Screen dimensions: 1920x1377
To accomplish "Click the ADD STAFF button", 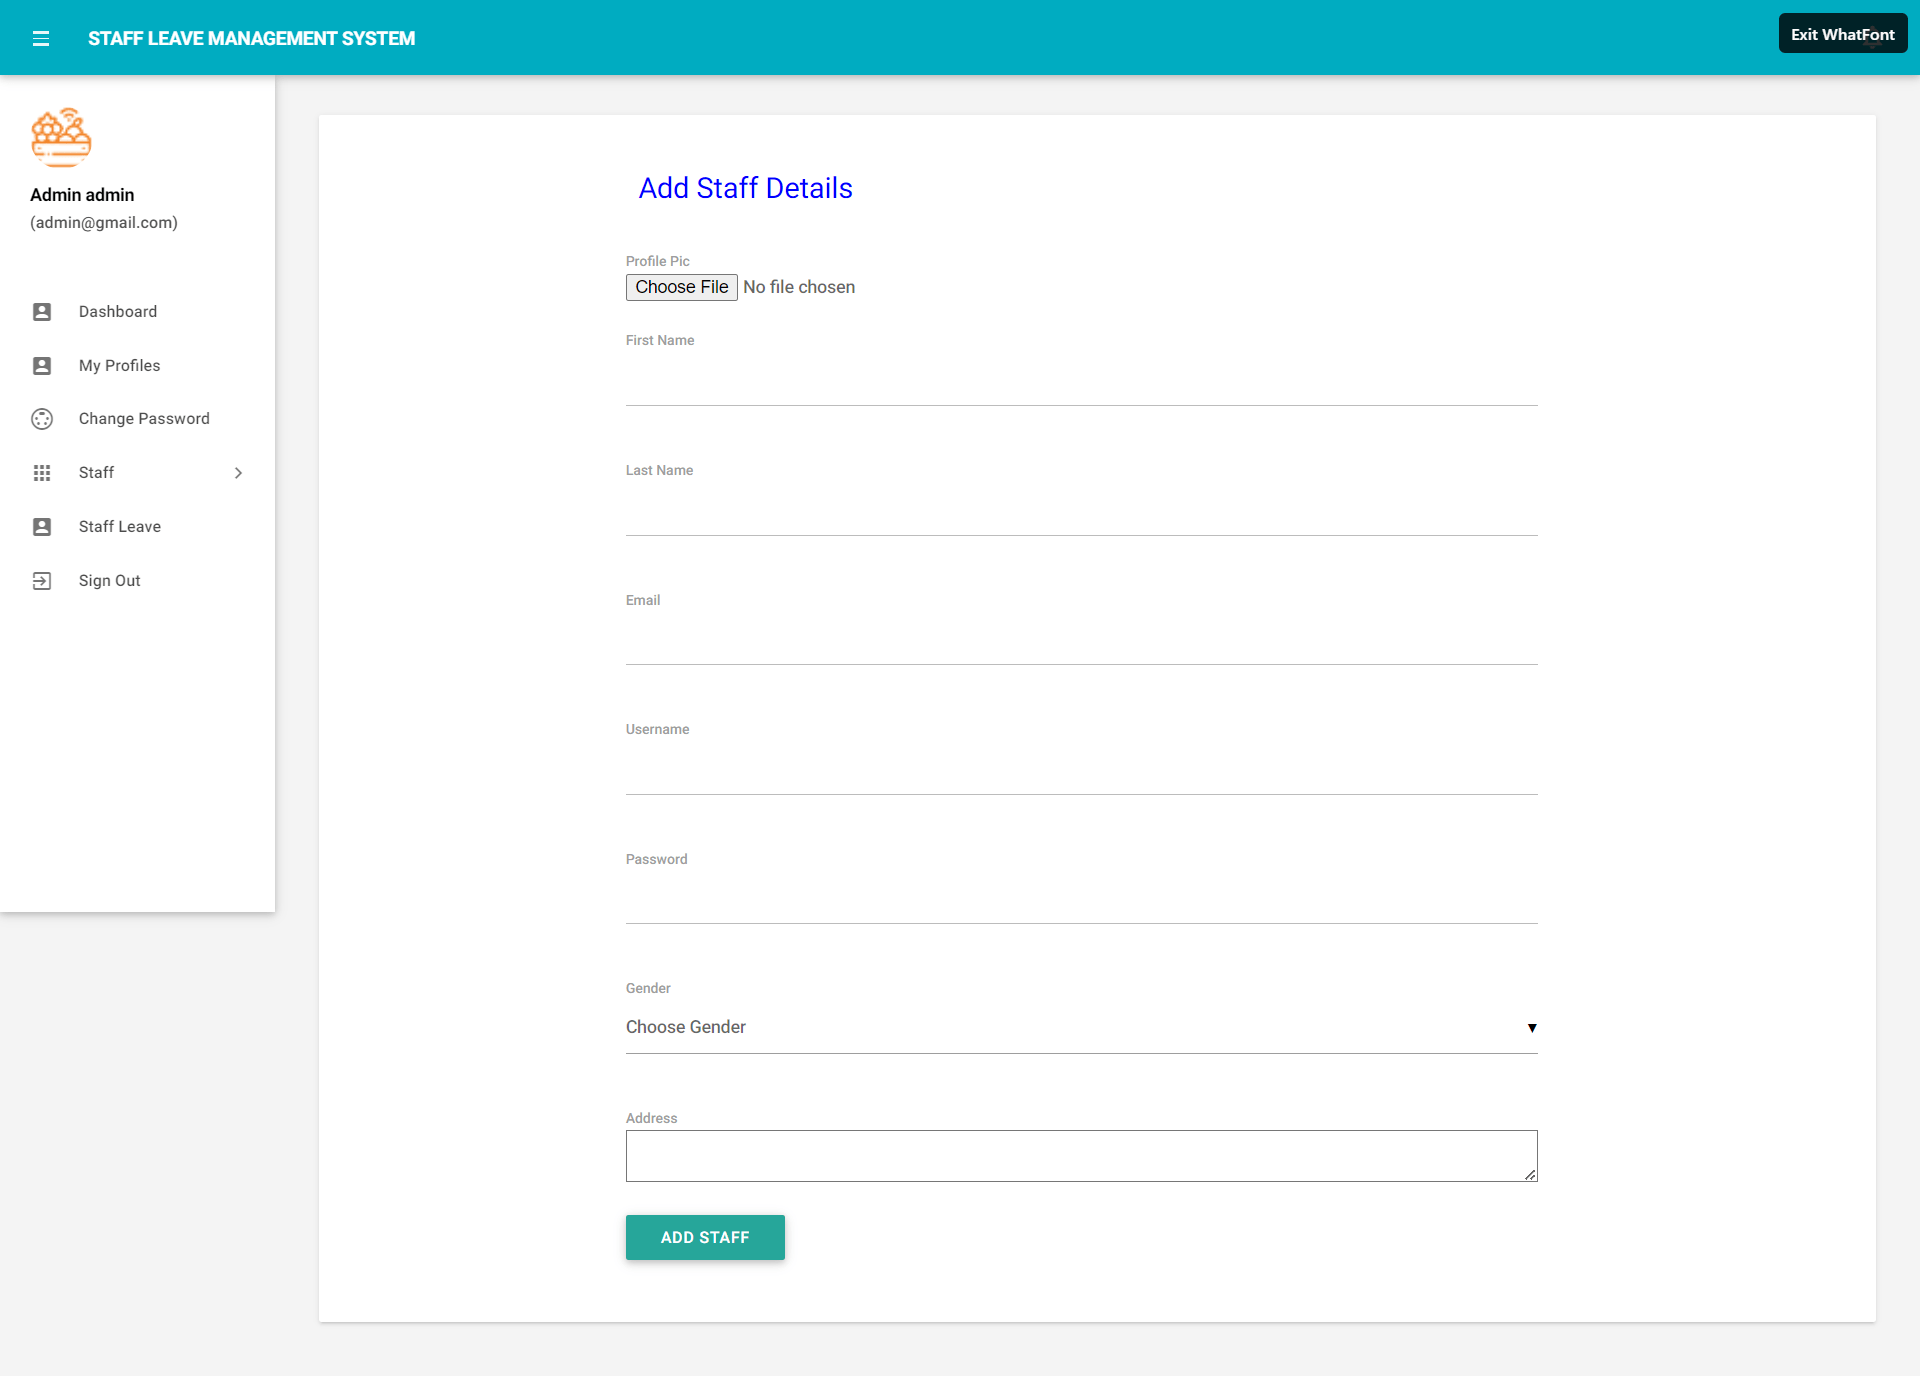I will 705,1237.
